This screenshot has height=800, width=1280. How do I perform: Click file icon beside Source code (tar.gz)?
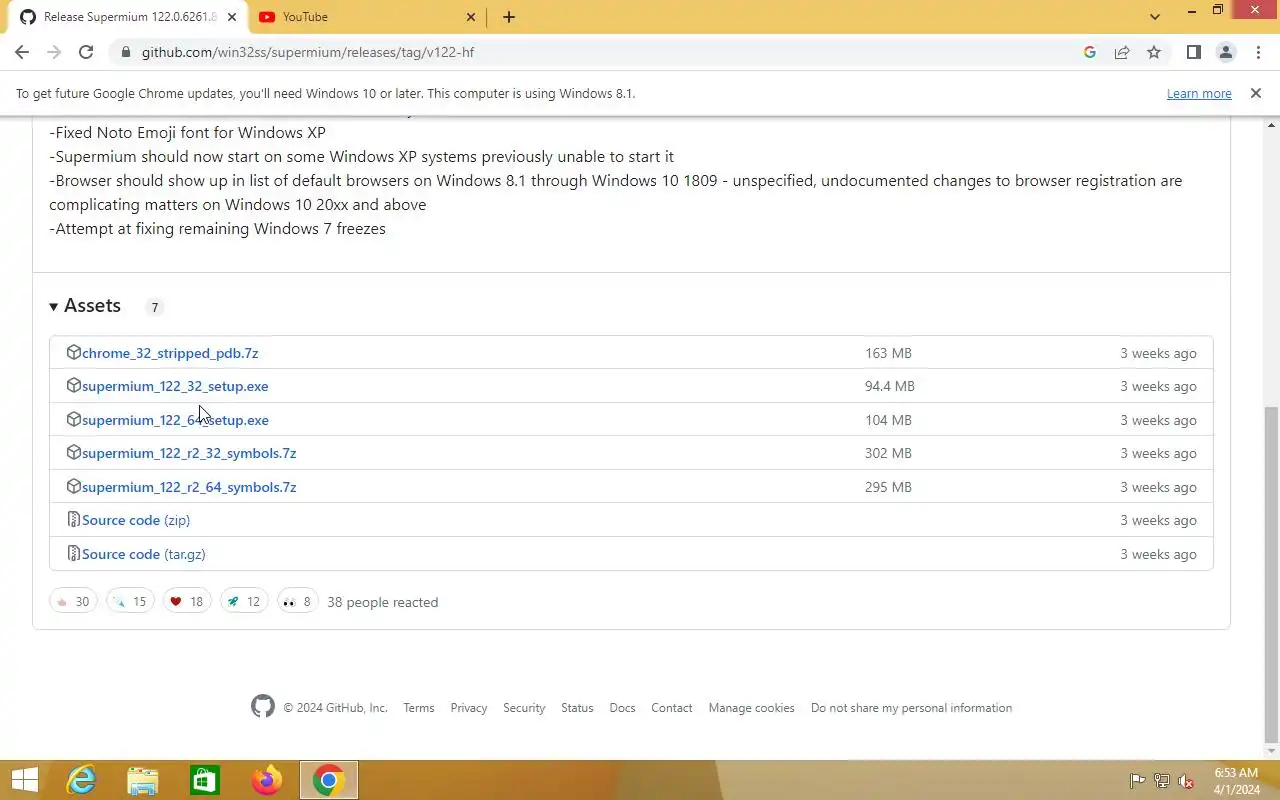(73, 553)
